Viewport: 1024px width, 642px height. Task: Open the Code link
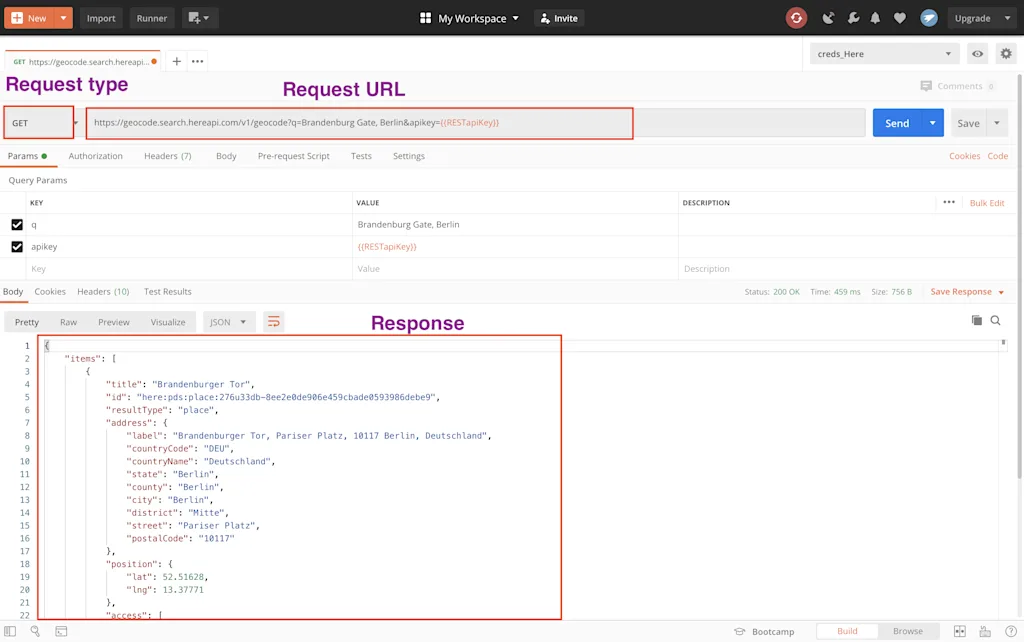[997, 156]
